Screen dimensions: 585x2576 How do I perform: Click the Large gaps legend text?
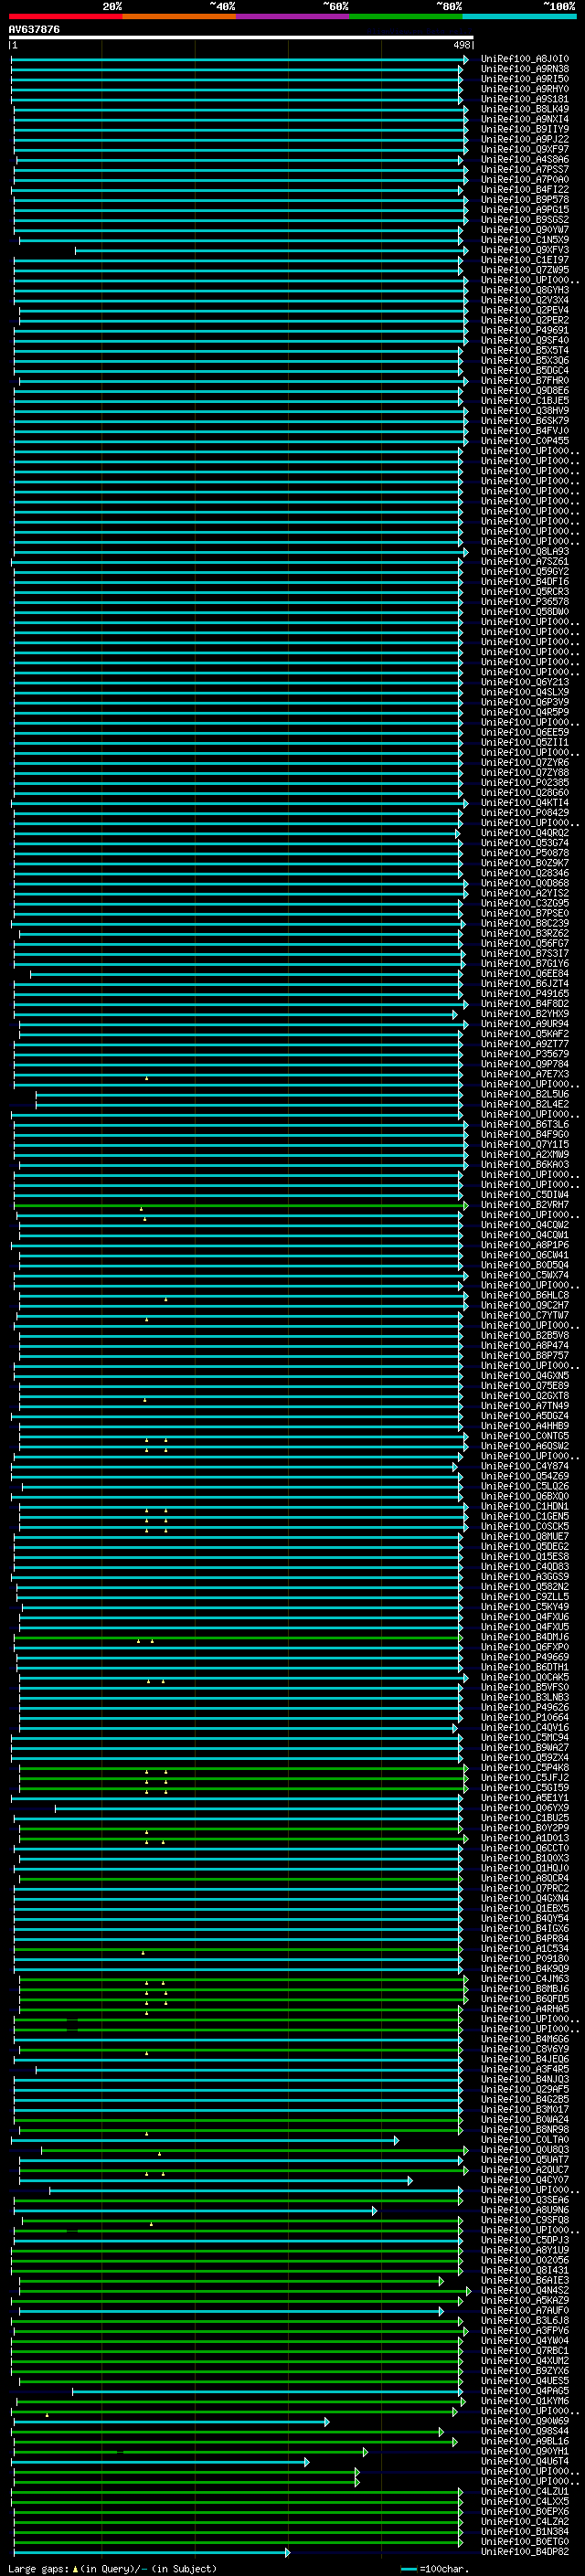[x=112, y=2568]
